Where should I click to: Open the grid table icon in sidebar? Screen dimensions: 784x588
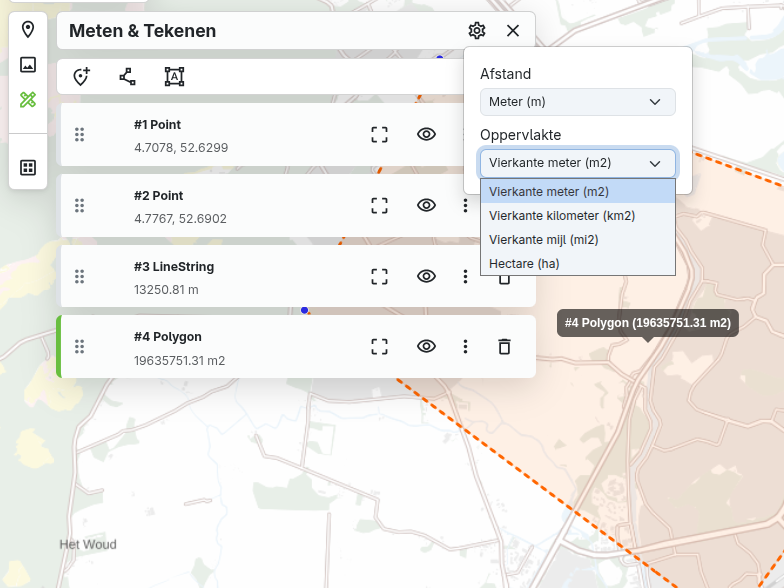point(28,168)
